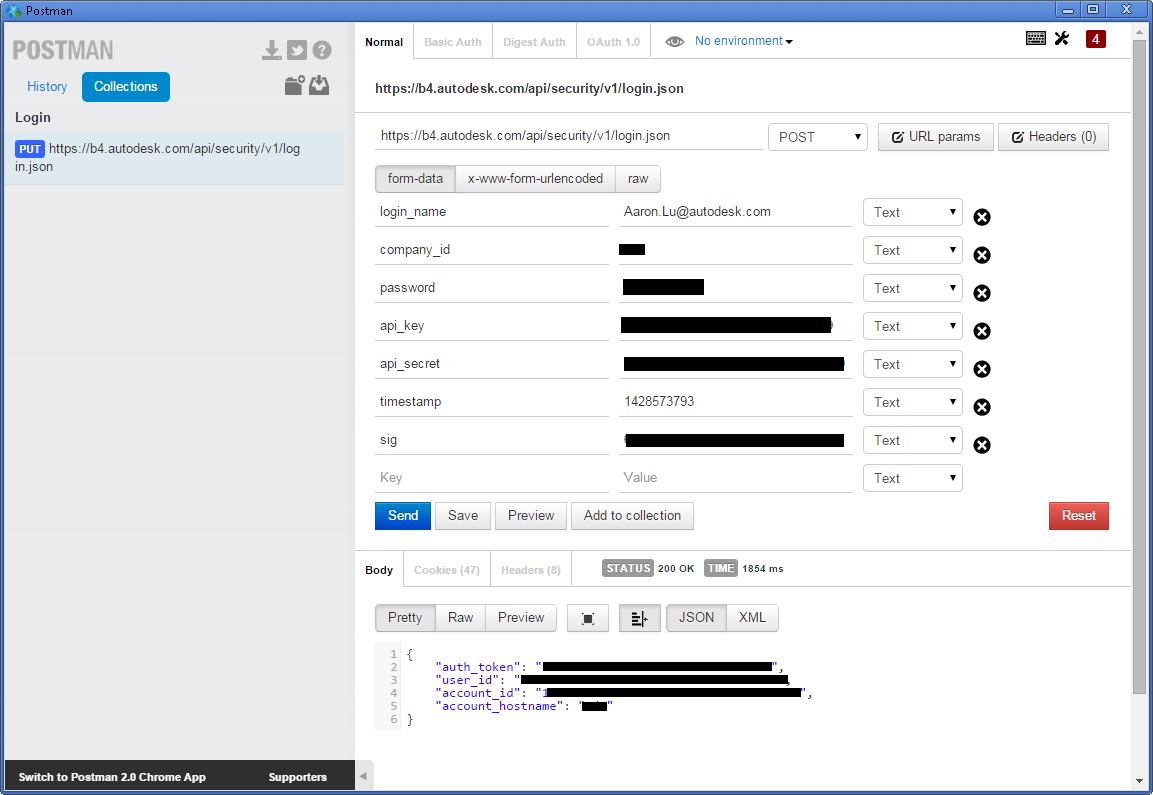Click the red notification badge showing 4
This screenshot has width=1153, height=795.
point(1096,39)
